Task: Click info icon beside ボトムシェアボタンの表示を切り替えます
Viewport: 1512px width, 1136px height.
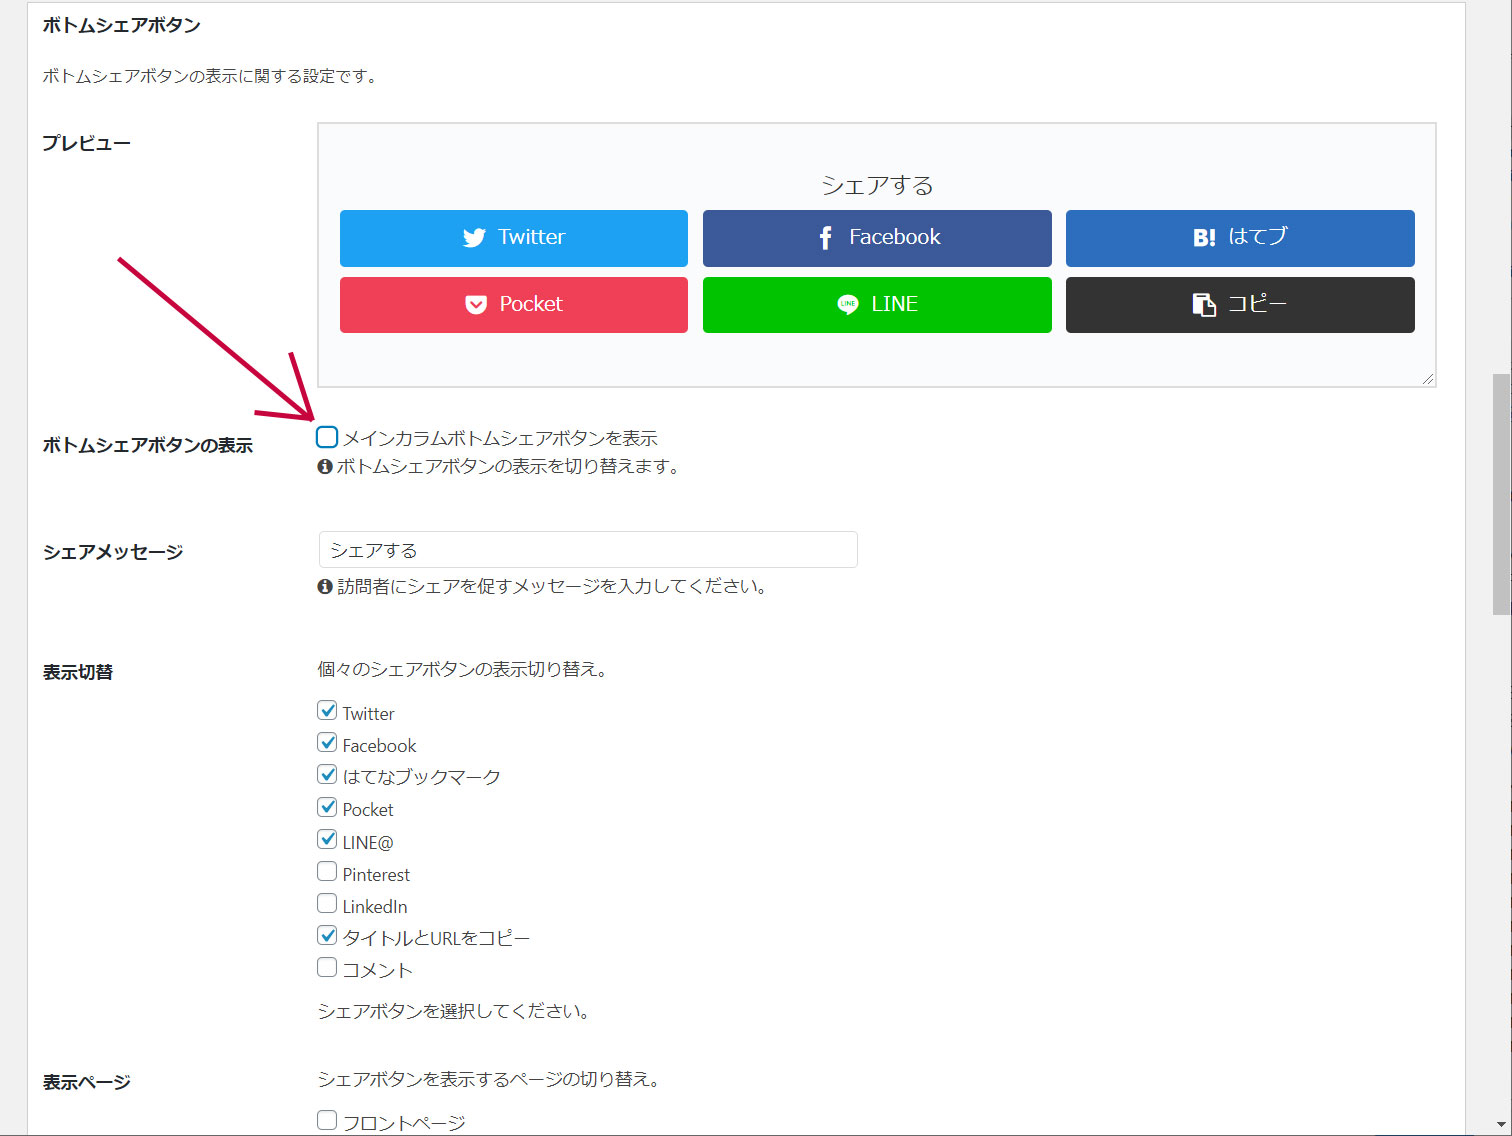Action: pos(325,467)
